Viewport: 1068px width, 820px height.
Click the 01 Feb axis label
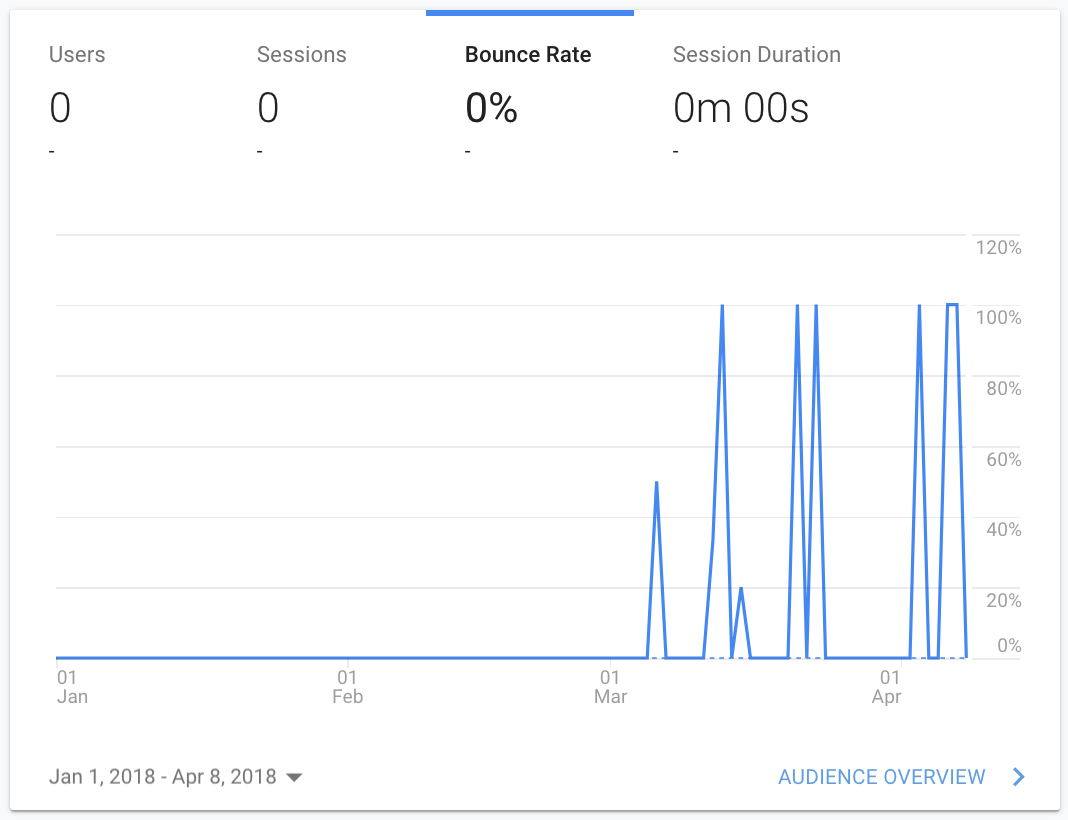point(347,687)
